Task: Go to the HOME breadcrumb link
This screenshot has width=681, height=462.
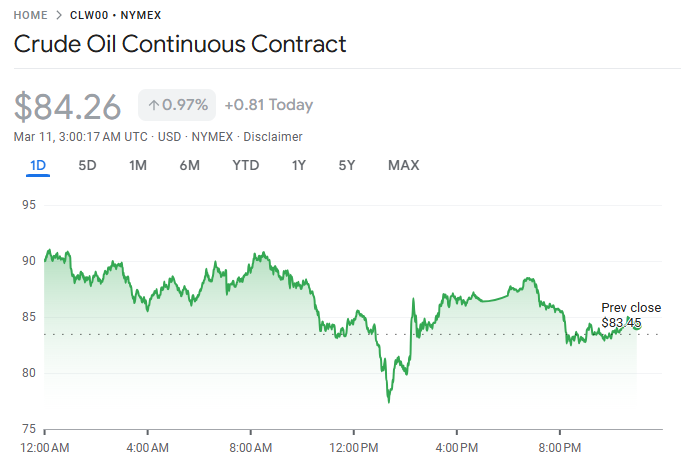Action: pos(30,16)
